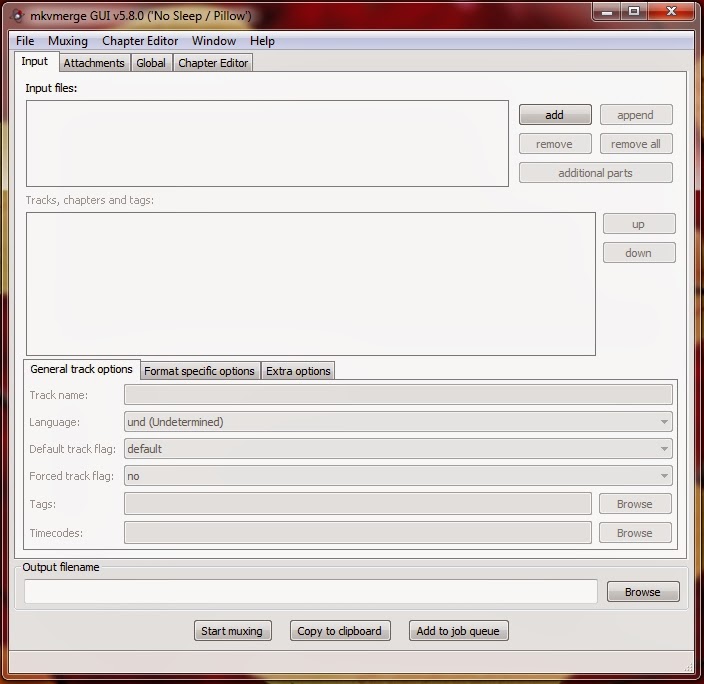
Task: Switch to the Chapter Editor tab
Action: (x=213, y=63)
